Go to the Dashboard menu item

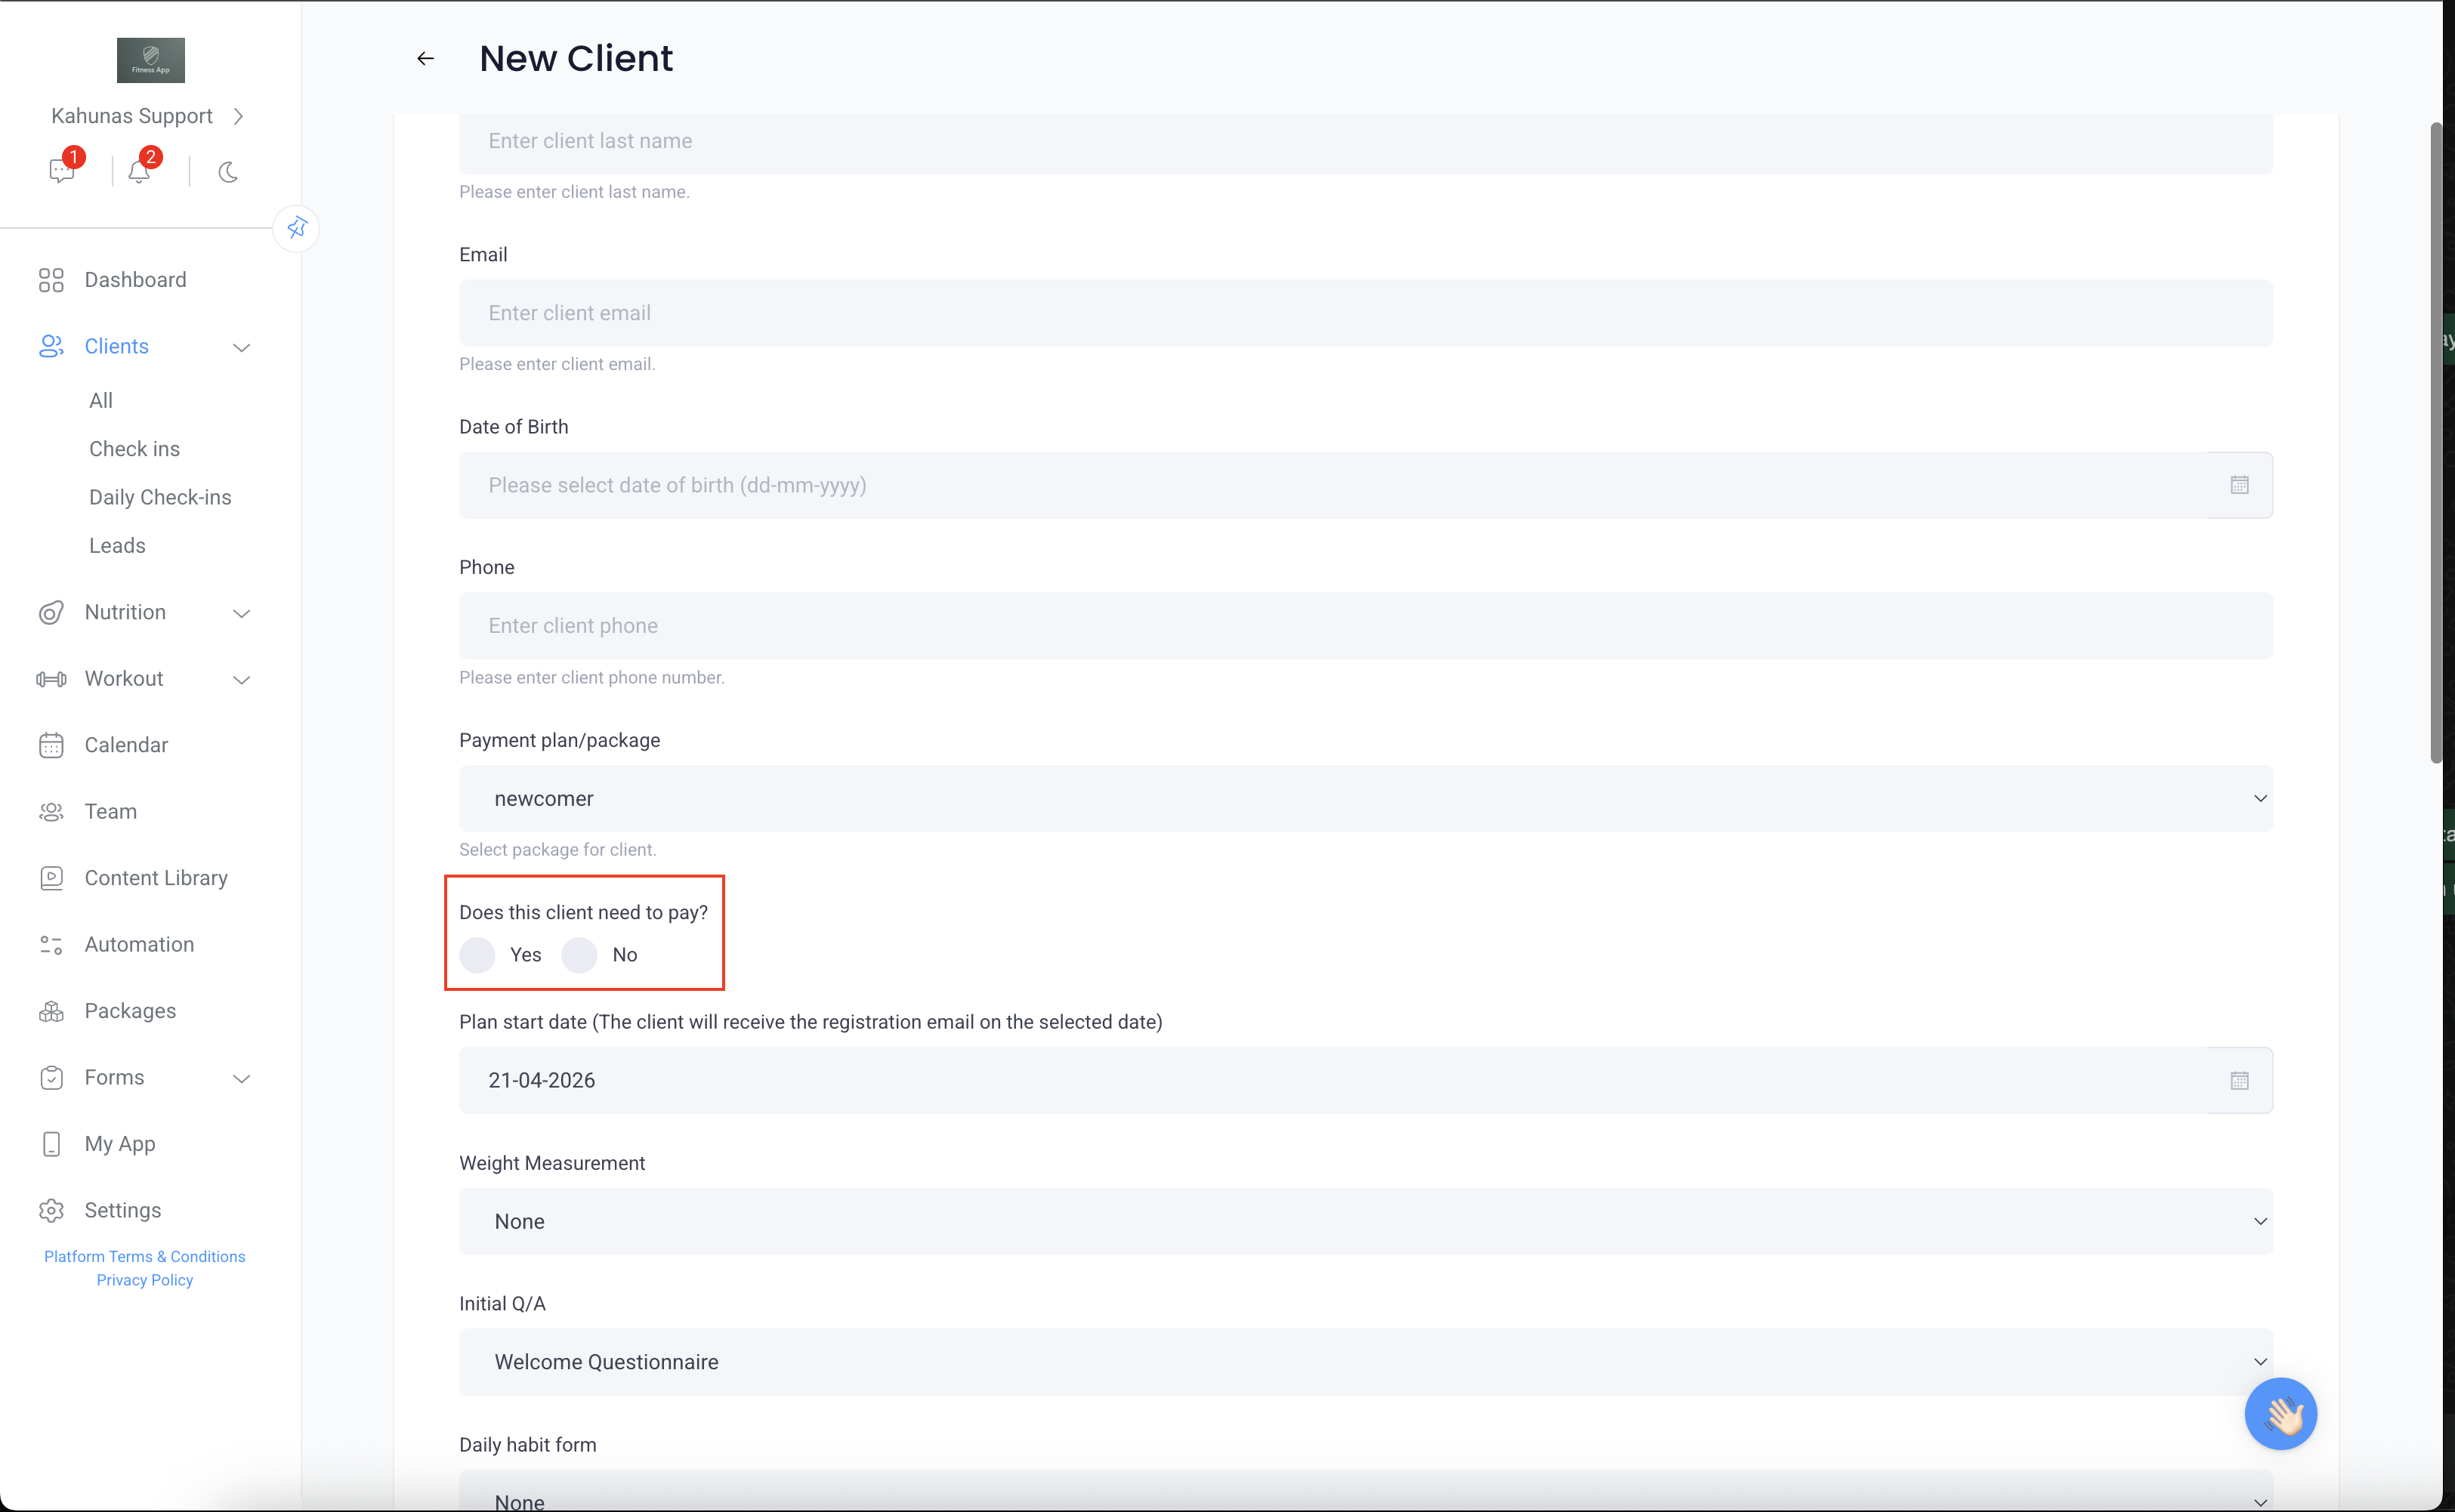[135, 280]
